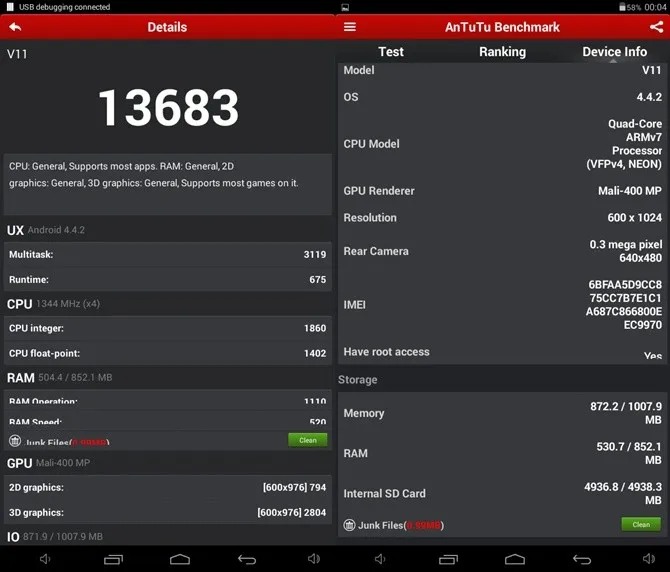
Task: Select the CPU float-point: 1402 row
Action: [x=168, y=353]
